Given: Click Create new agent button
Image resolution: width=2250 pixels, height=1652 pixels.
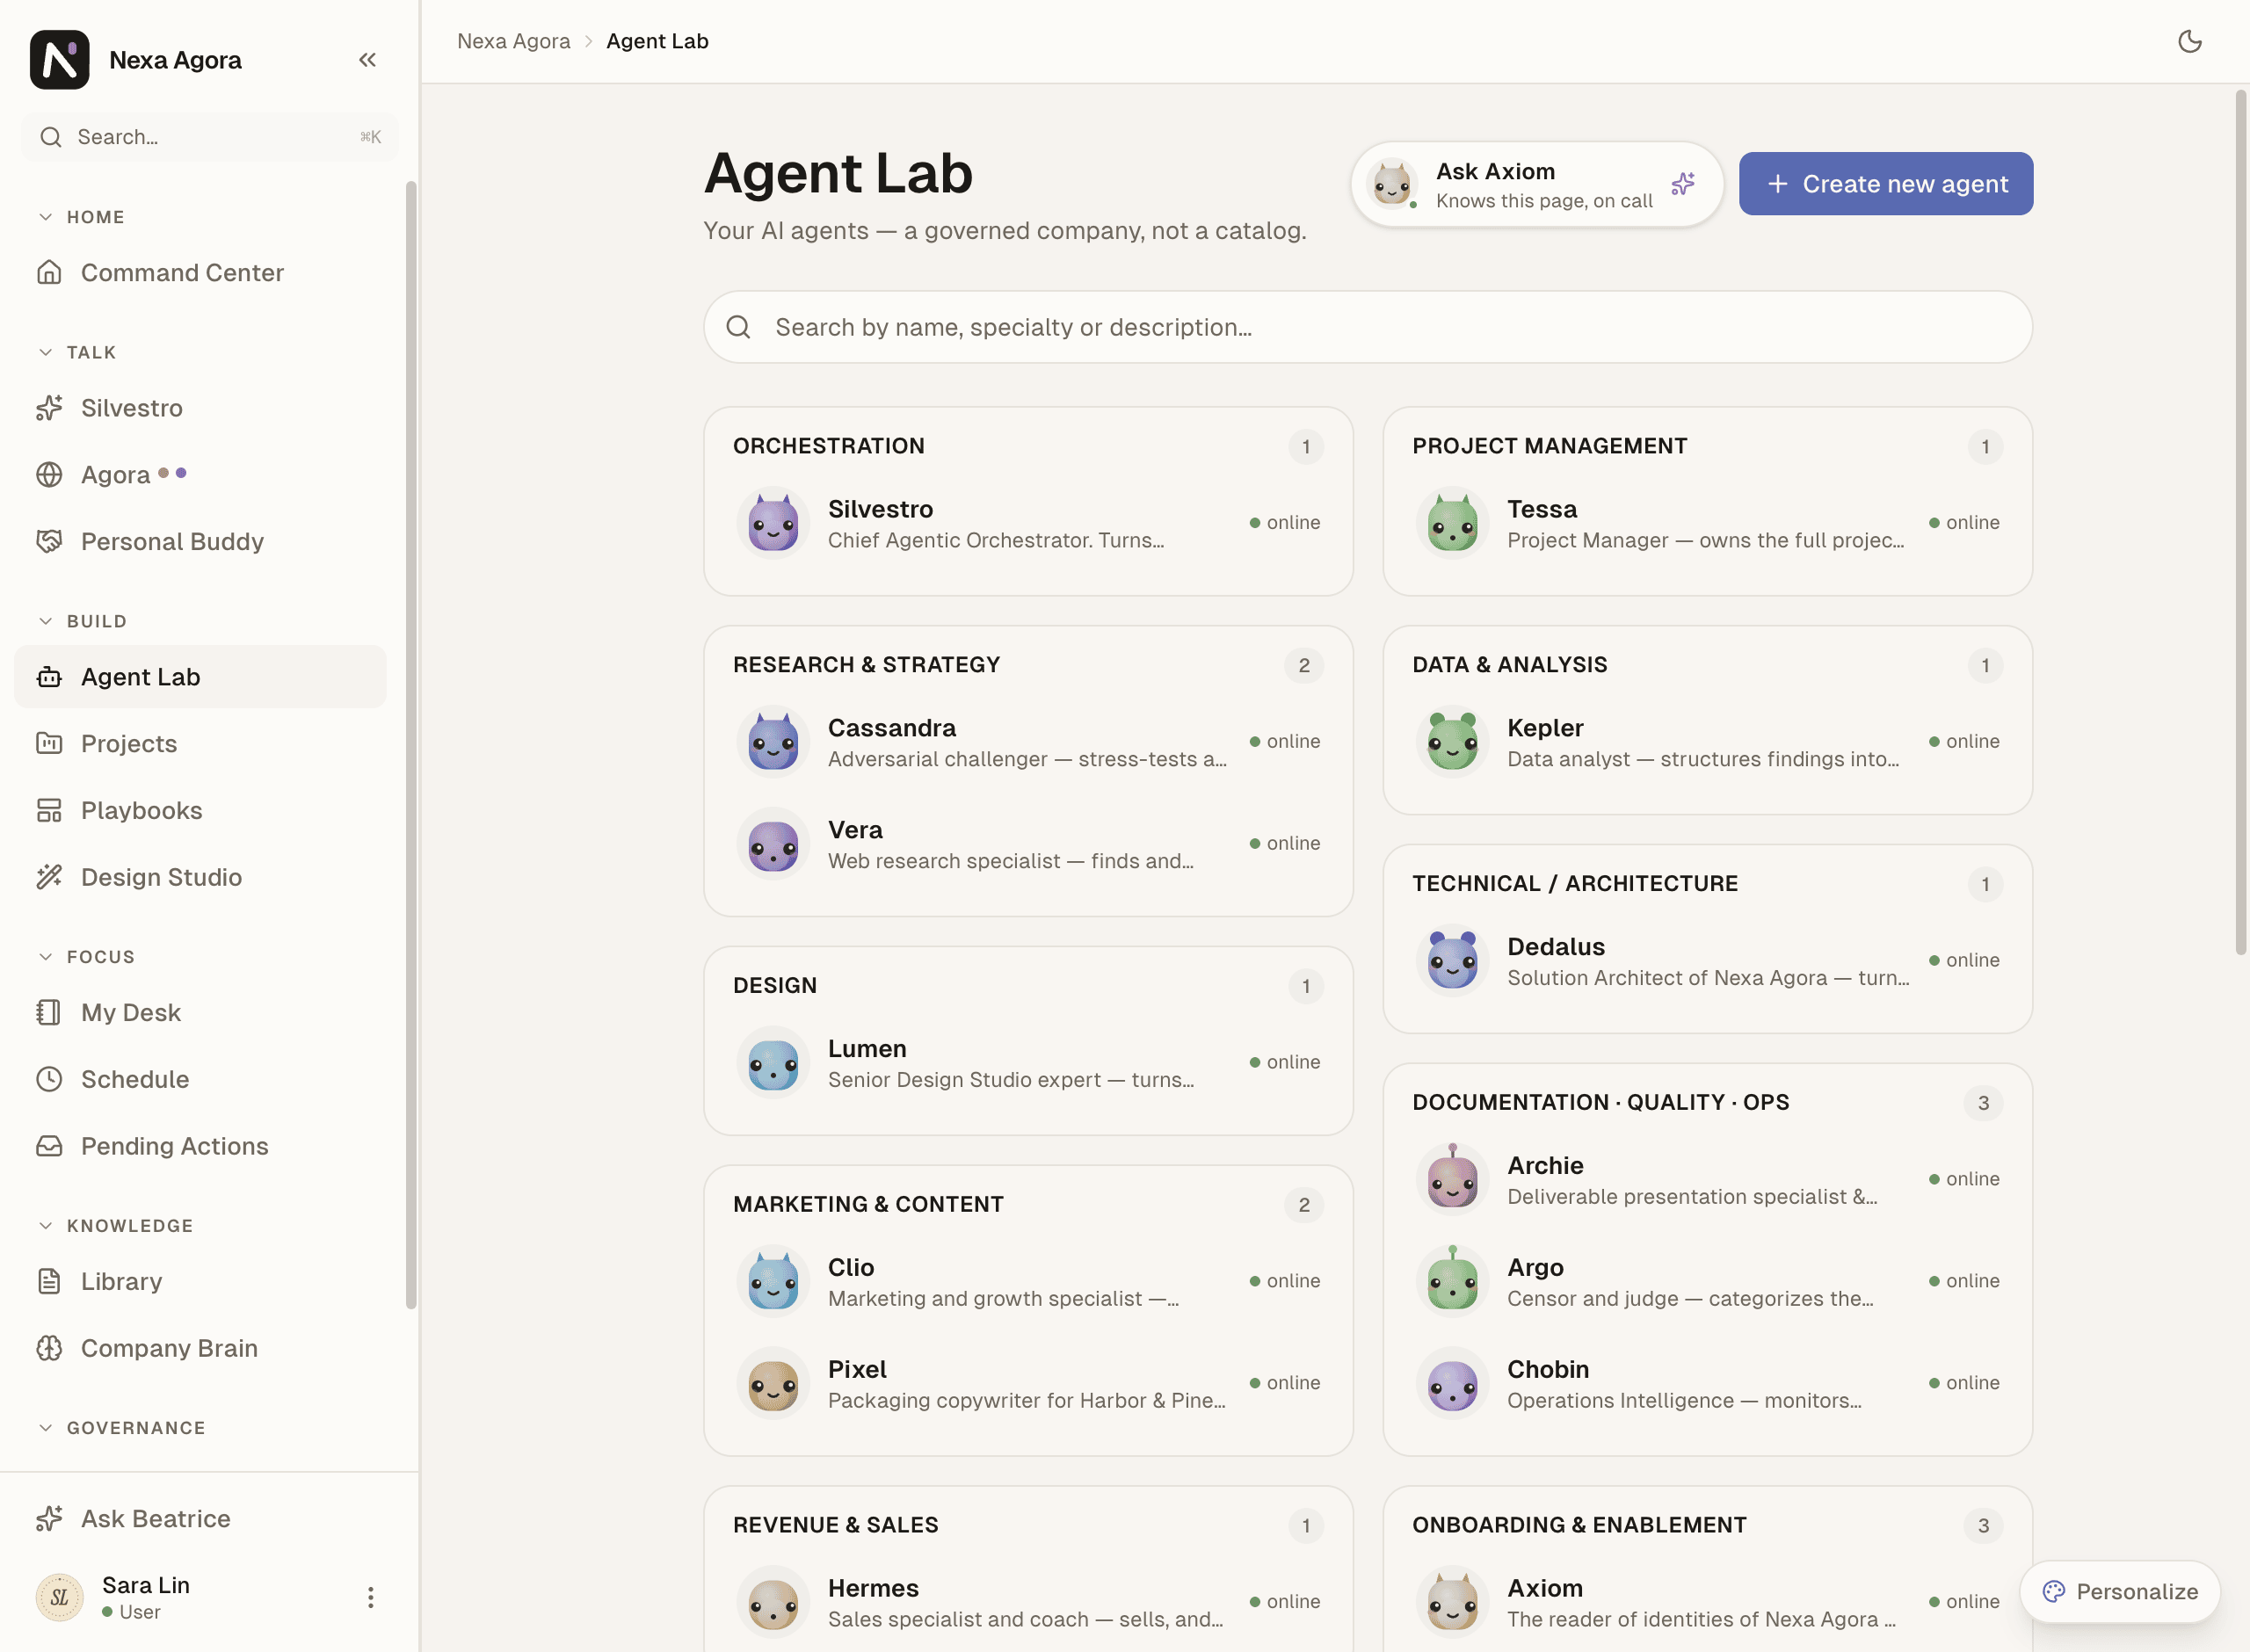Looking at the screenshot, I should pyautogui.click(x=1885, y=184).
